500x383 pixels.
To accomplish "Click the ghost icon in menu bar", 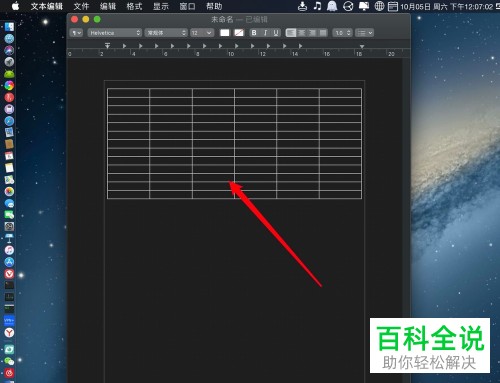I will coord(332,6).
